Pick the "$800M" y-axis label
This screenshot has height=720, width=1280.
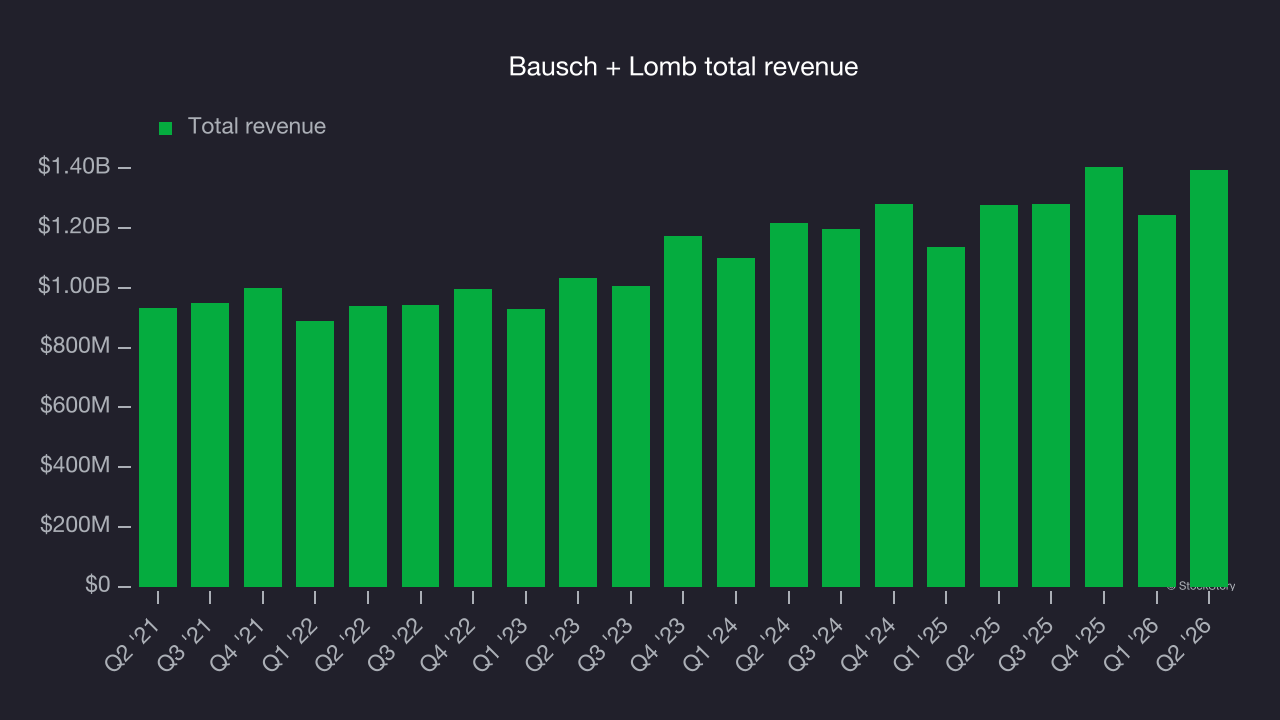[75, 347]
